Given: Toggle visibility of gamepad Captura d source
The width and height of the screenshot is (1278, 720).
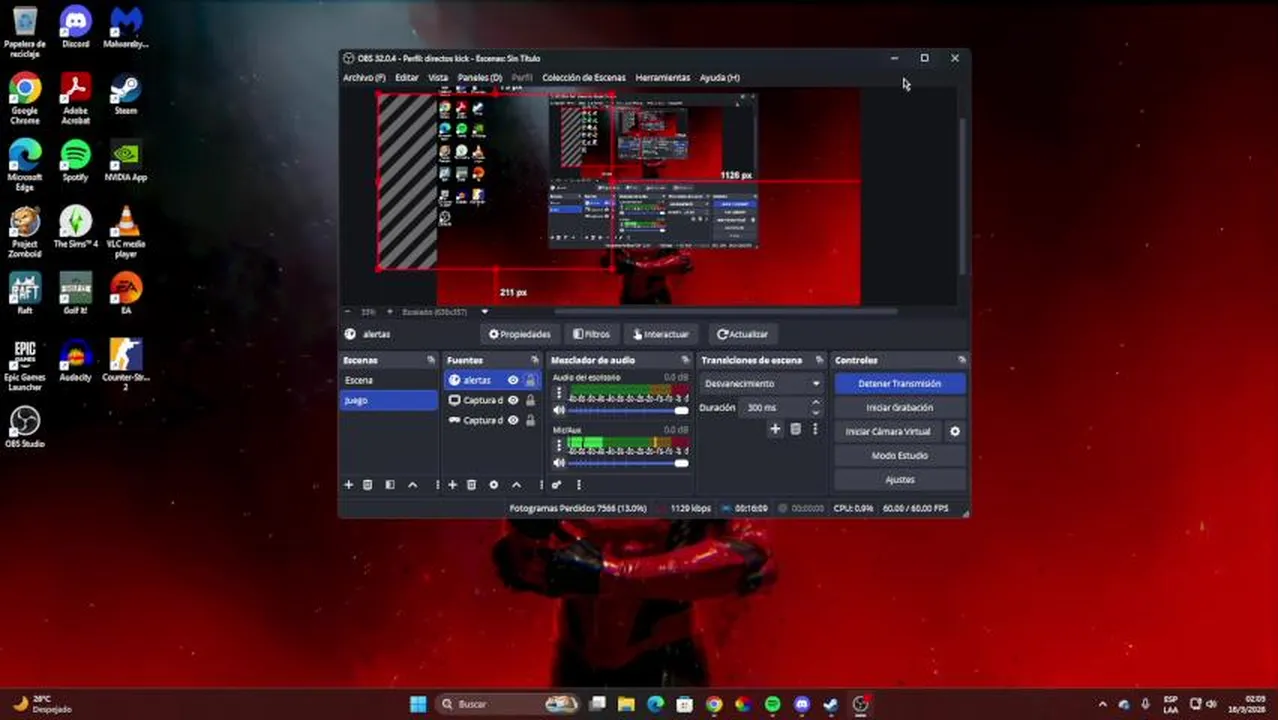Looking at the screenshot, I should 513,420.
